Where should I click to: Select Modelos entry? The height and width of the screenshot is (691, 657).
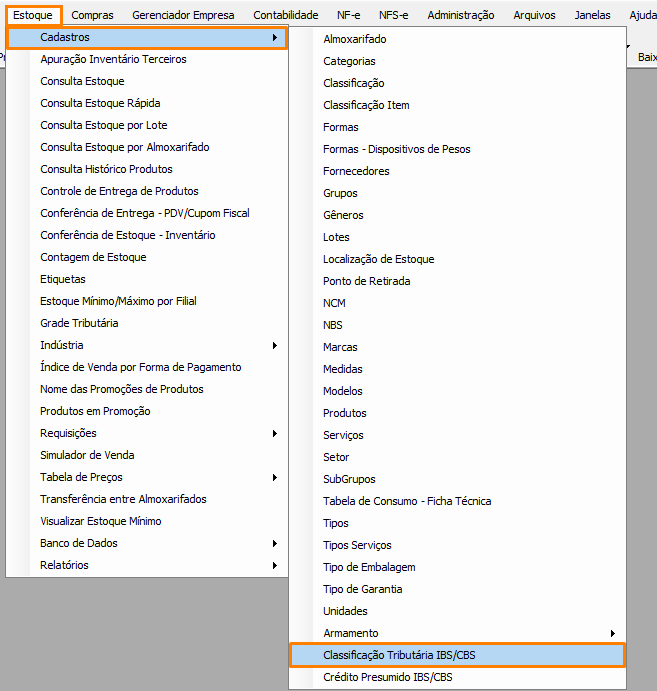pyautogui.click(x=457, y=391)
